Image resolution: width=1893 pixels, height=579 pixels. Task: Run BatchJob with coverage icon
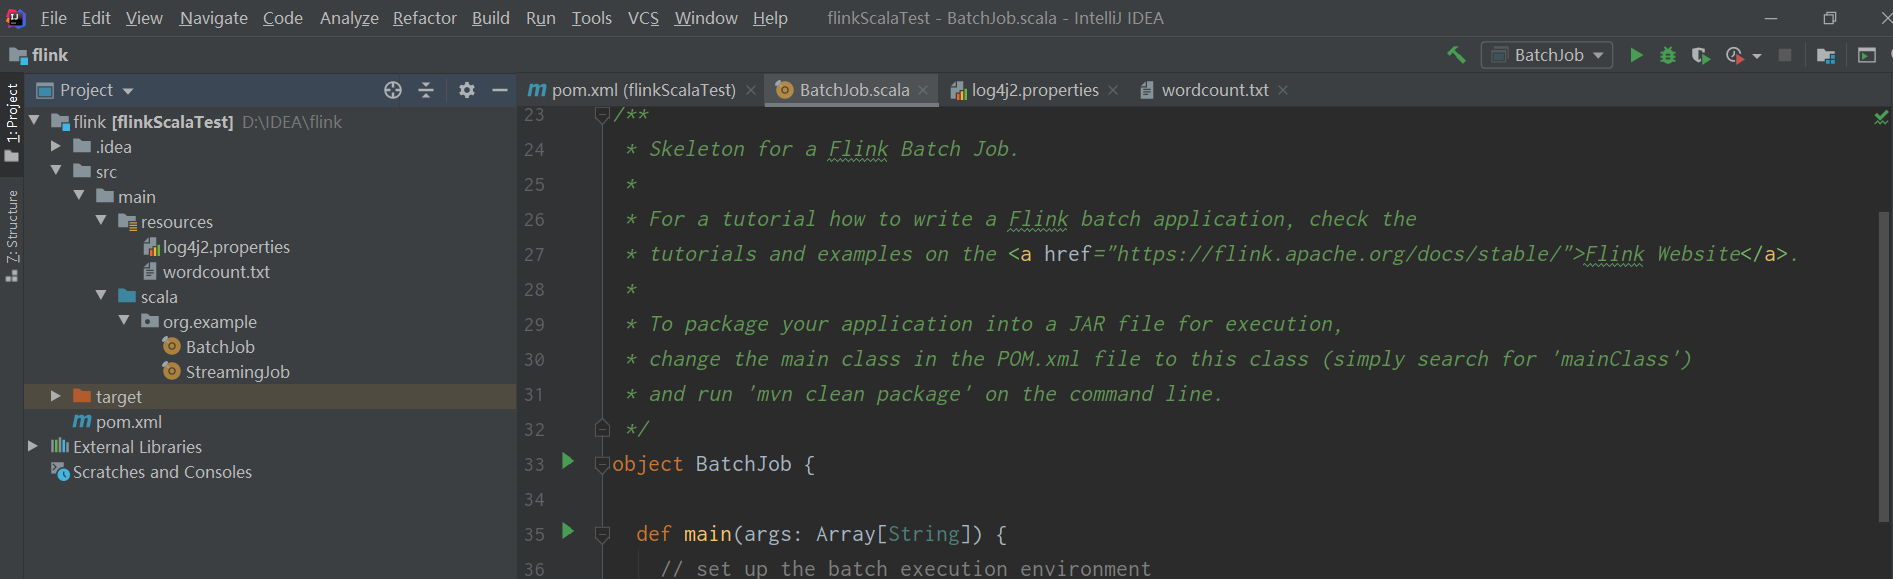pyautogui.click(x=1700, y=55)
